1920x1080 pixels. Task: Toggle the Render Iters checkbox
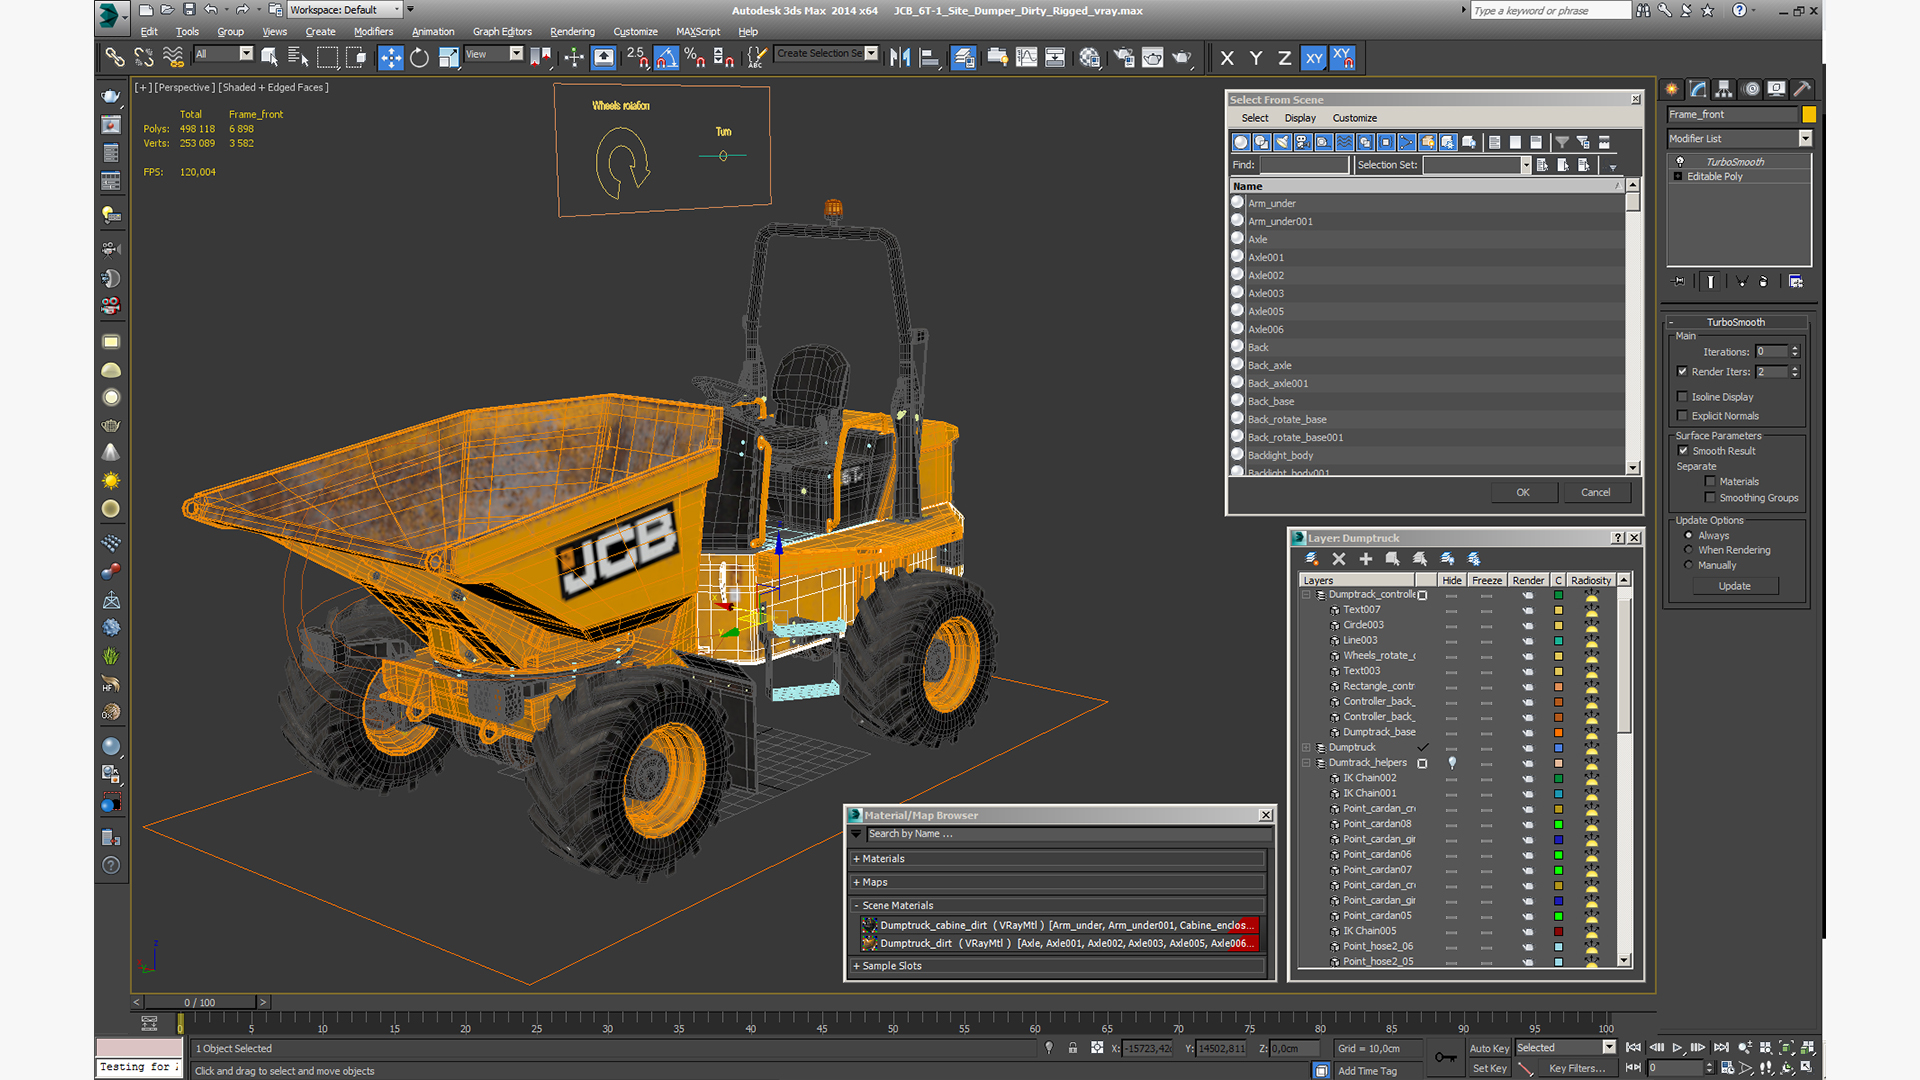[x=1683, y=371]
